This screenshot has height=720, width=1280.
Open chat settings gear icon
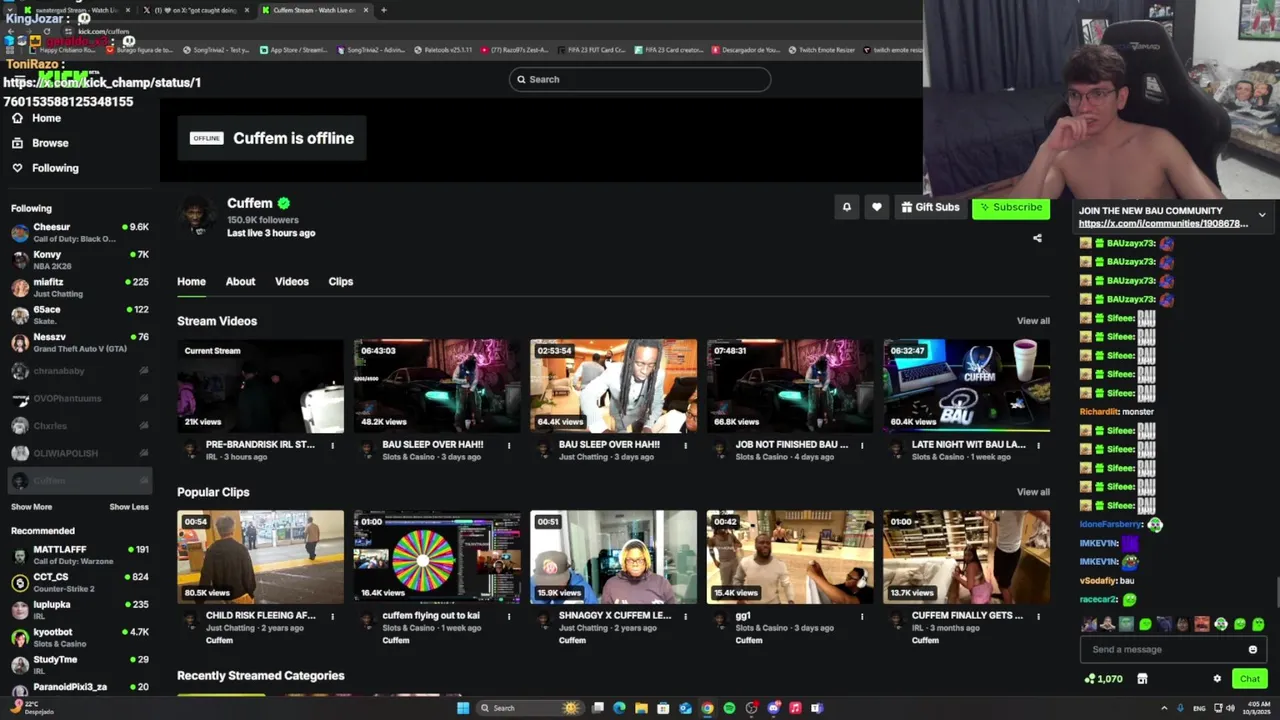point(1217,678)
